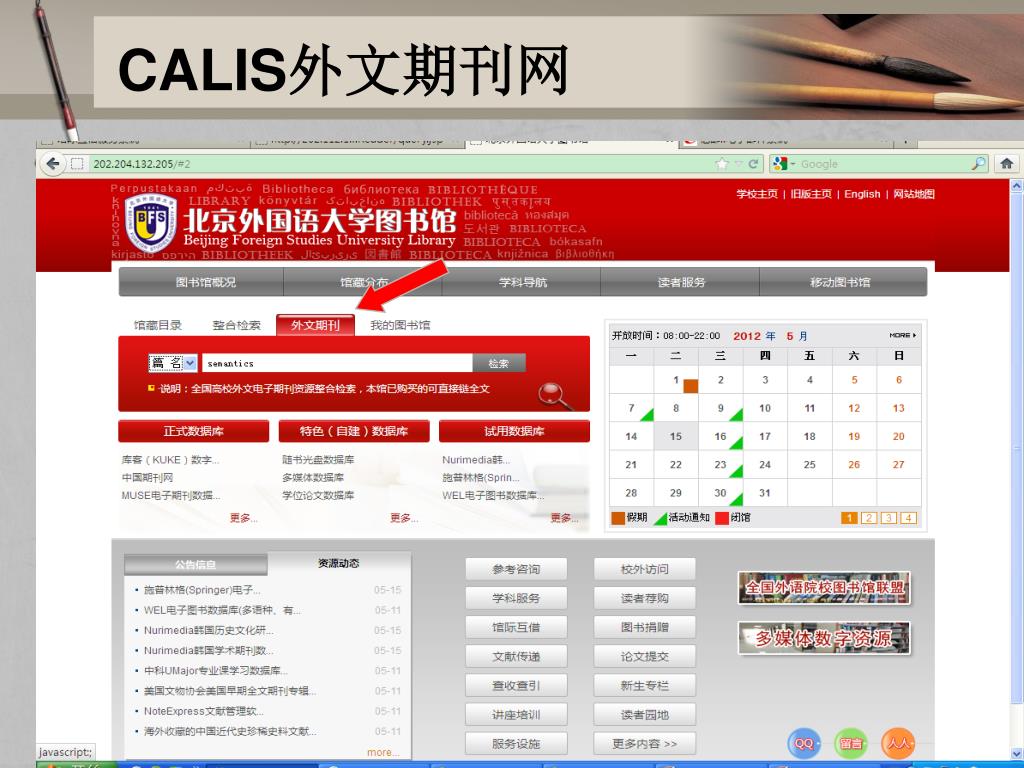Switch to the 公告信息 tab
1024x768 pixels.
click(x=195, y=564)
